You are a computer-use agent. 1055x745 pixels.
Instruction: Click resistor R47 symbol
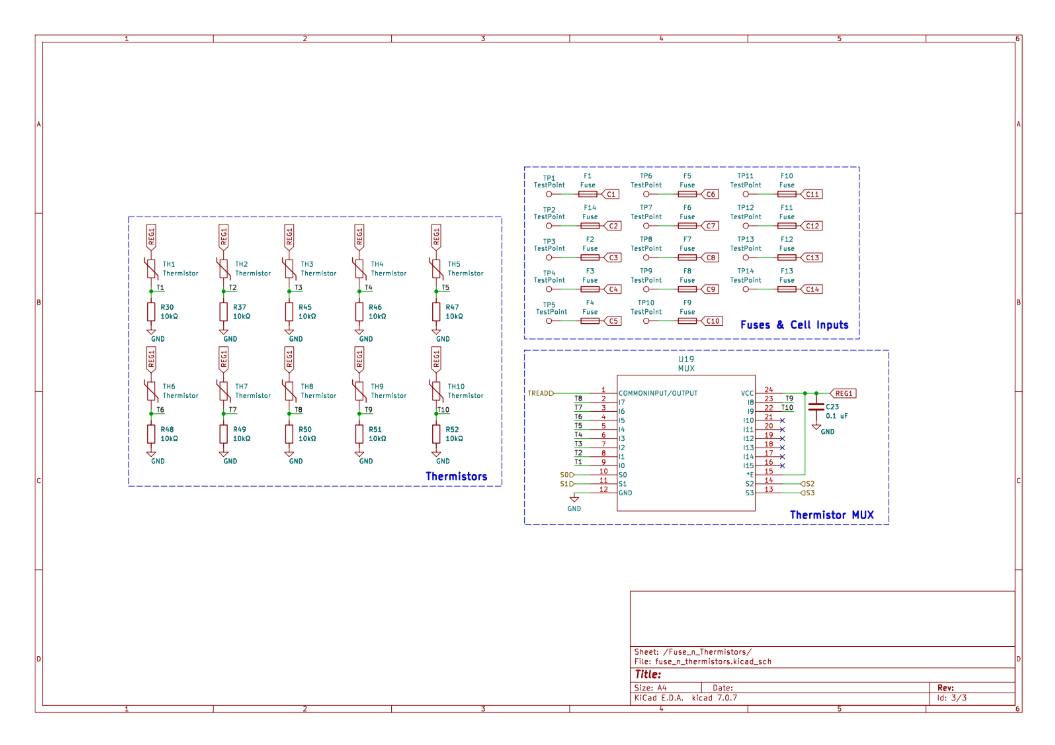[436, 312]
